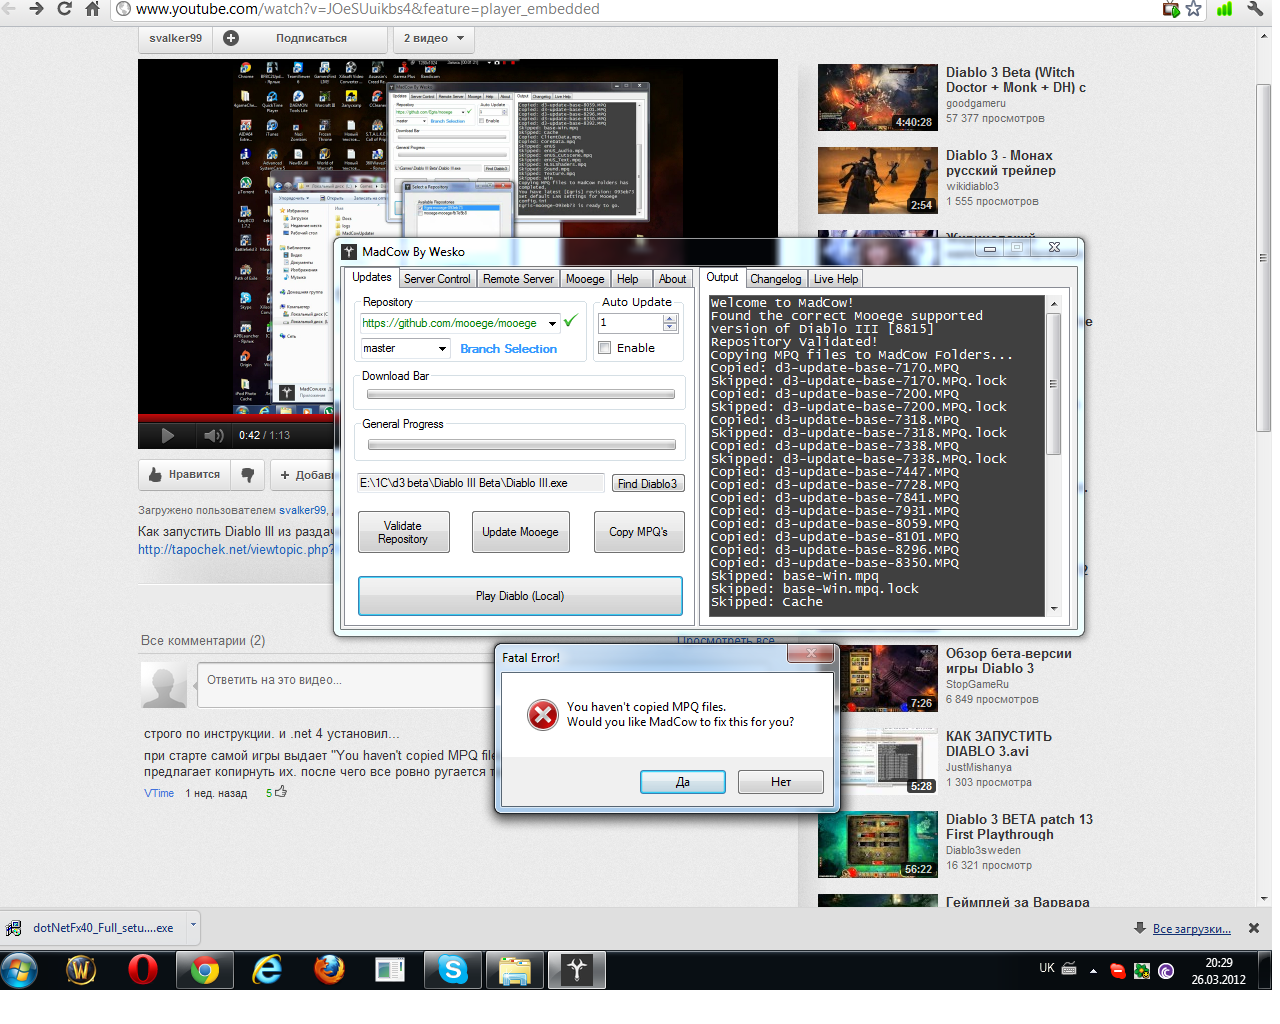The width and height of the screenshot is (1280, 1024).
Task: Open the master branch dropdown
Action: 442,348
